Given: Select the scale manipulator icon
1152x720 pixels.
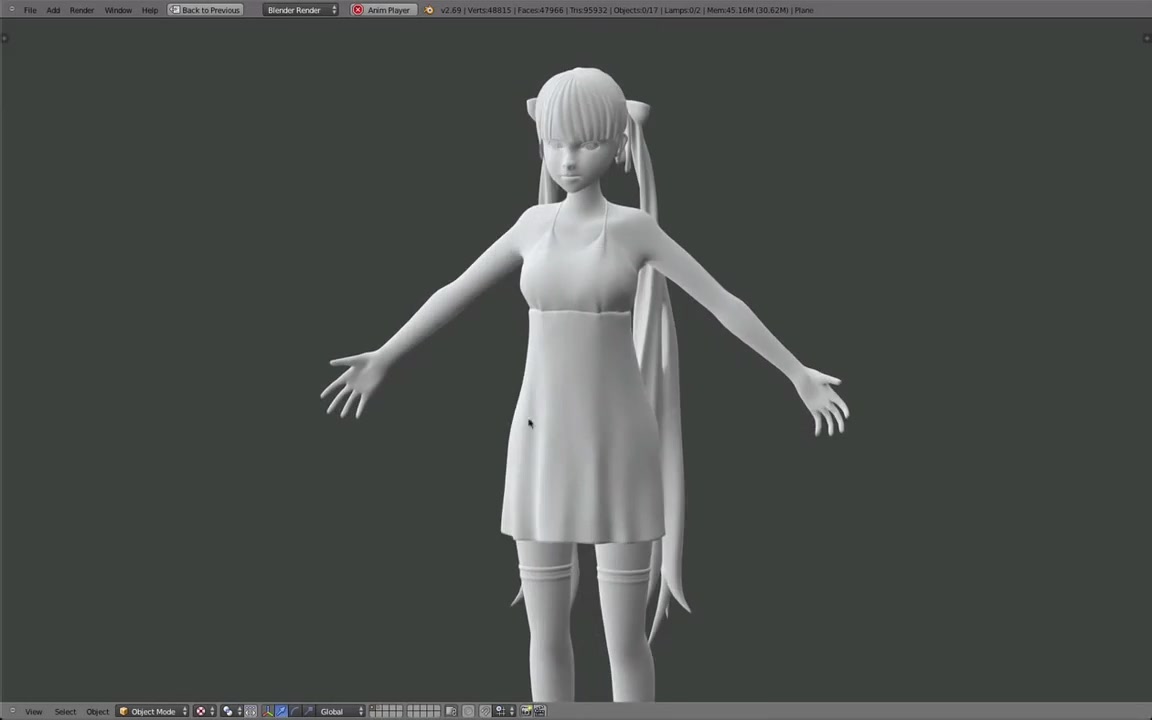Looking at the screenshot, I should tap(309, 711).
